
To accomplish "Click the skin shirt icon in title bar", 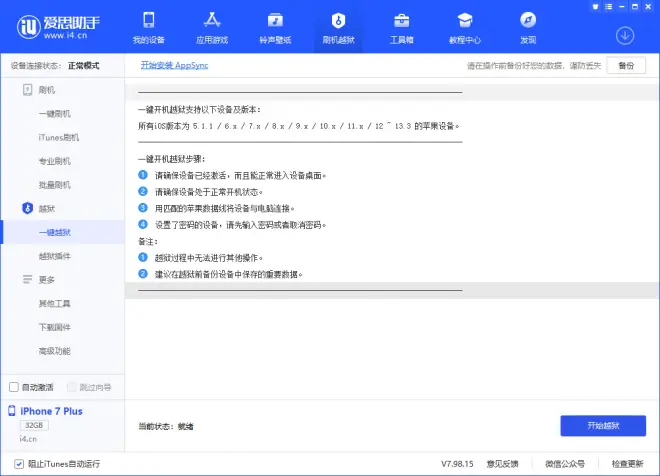I will point(595,7).
